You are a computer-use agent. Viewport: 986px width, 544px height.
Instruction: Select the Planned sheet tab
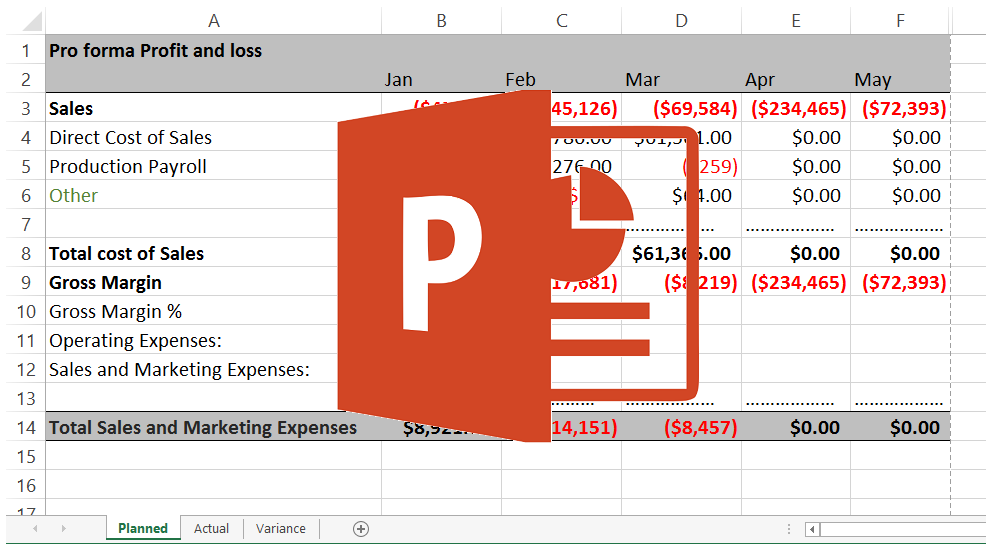tap(143, 529)
